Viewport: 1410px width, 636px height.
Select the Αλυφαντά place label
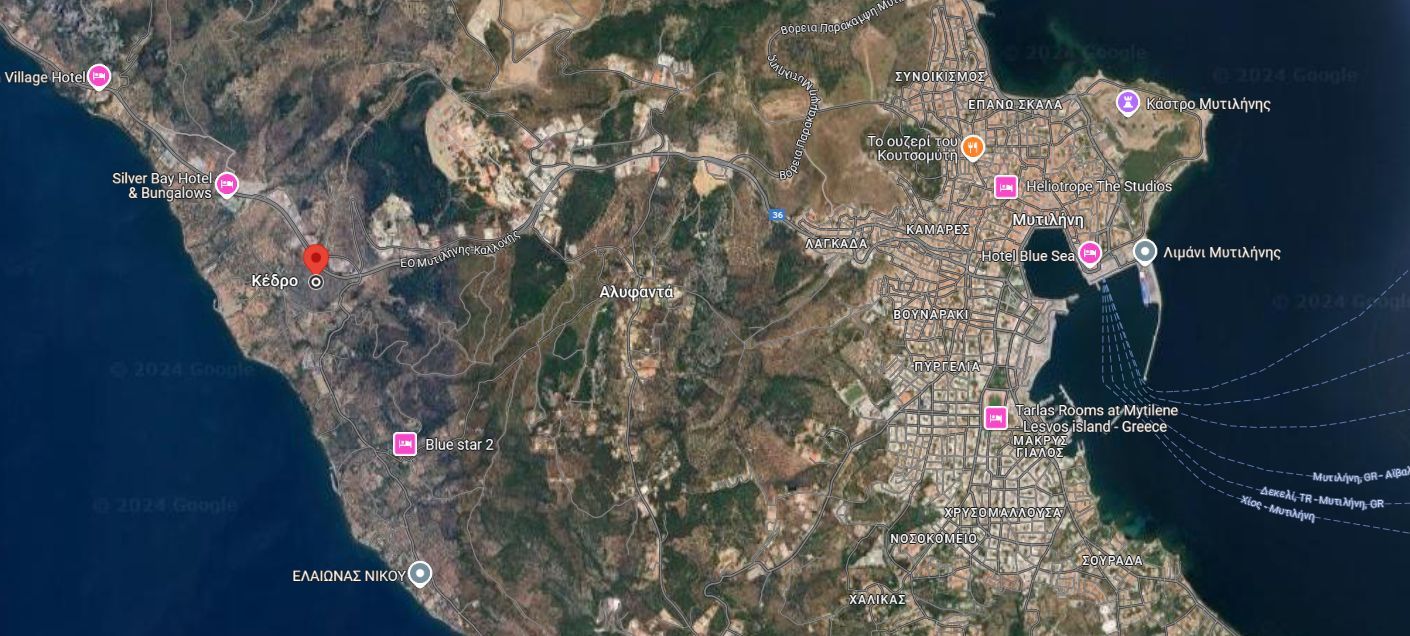click(637, 292)
